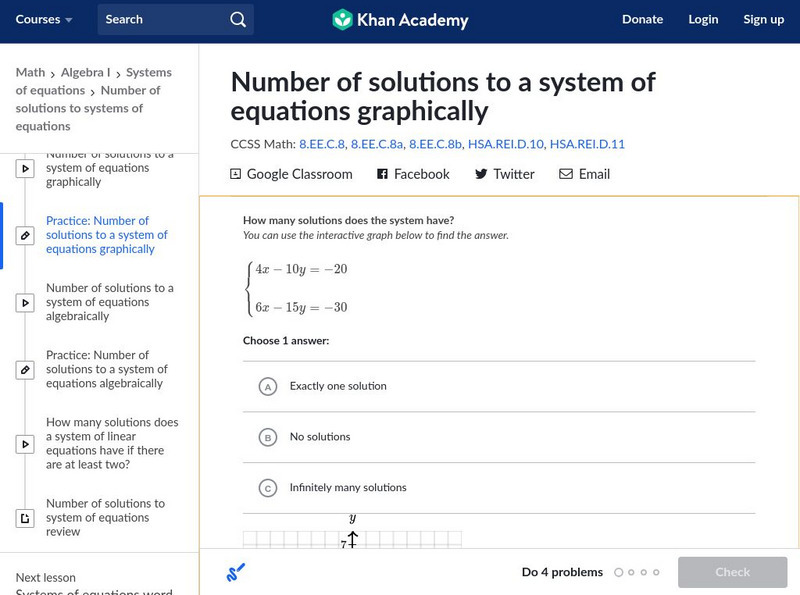Click the Login menu item
800x595 pixels.
point(703,20)
